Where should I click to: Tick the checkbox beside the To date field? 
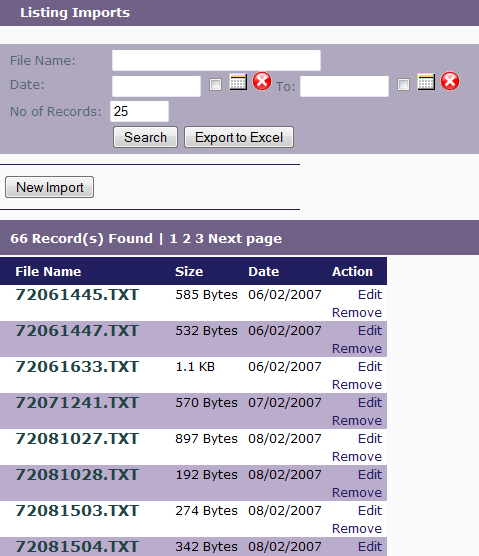point(403,85)
